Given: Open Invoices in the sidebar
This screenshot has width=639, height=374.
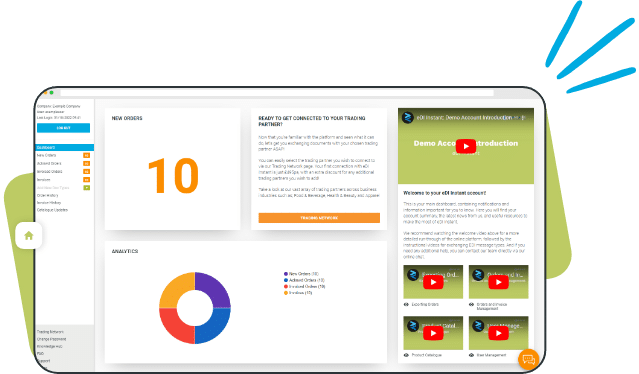Looking at the screenshot, I should [x=44, y=180].
